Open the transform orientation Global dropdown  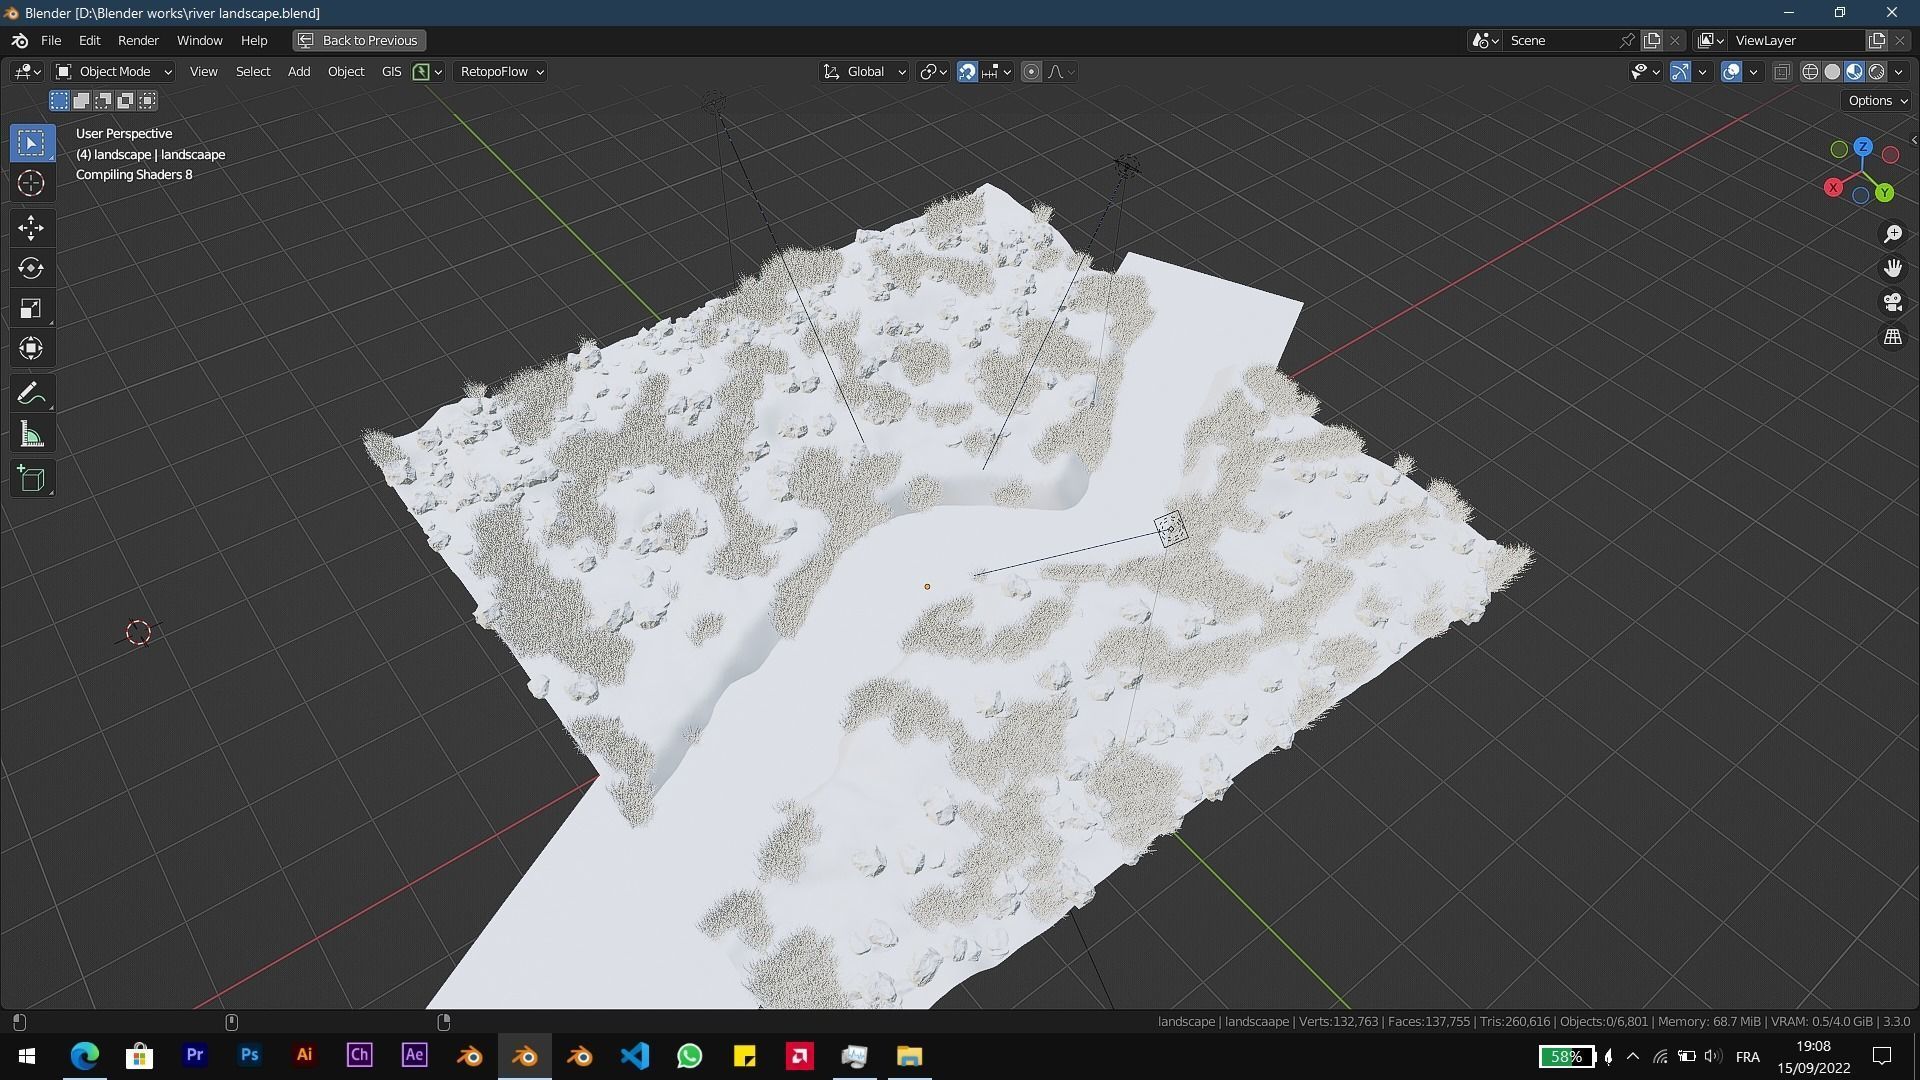click(x=863, y=71)
